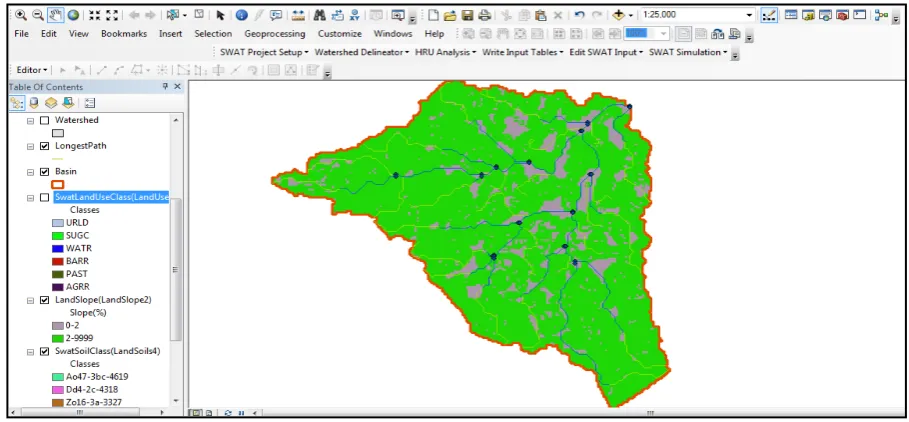
Task: Open the Table Of Contents window icon
Action: point(791,15)
